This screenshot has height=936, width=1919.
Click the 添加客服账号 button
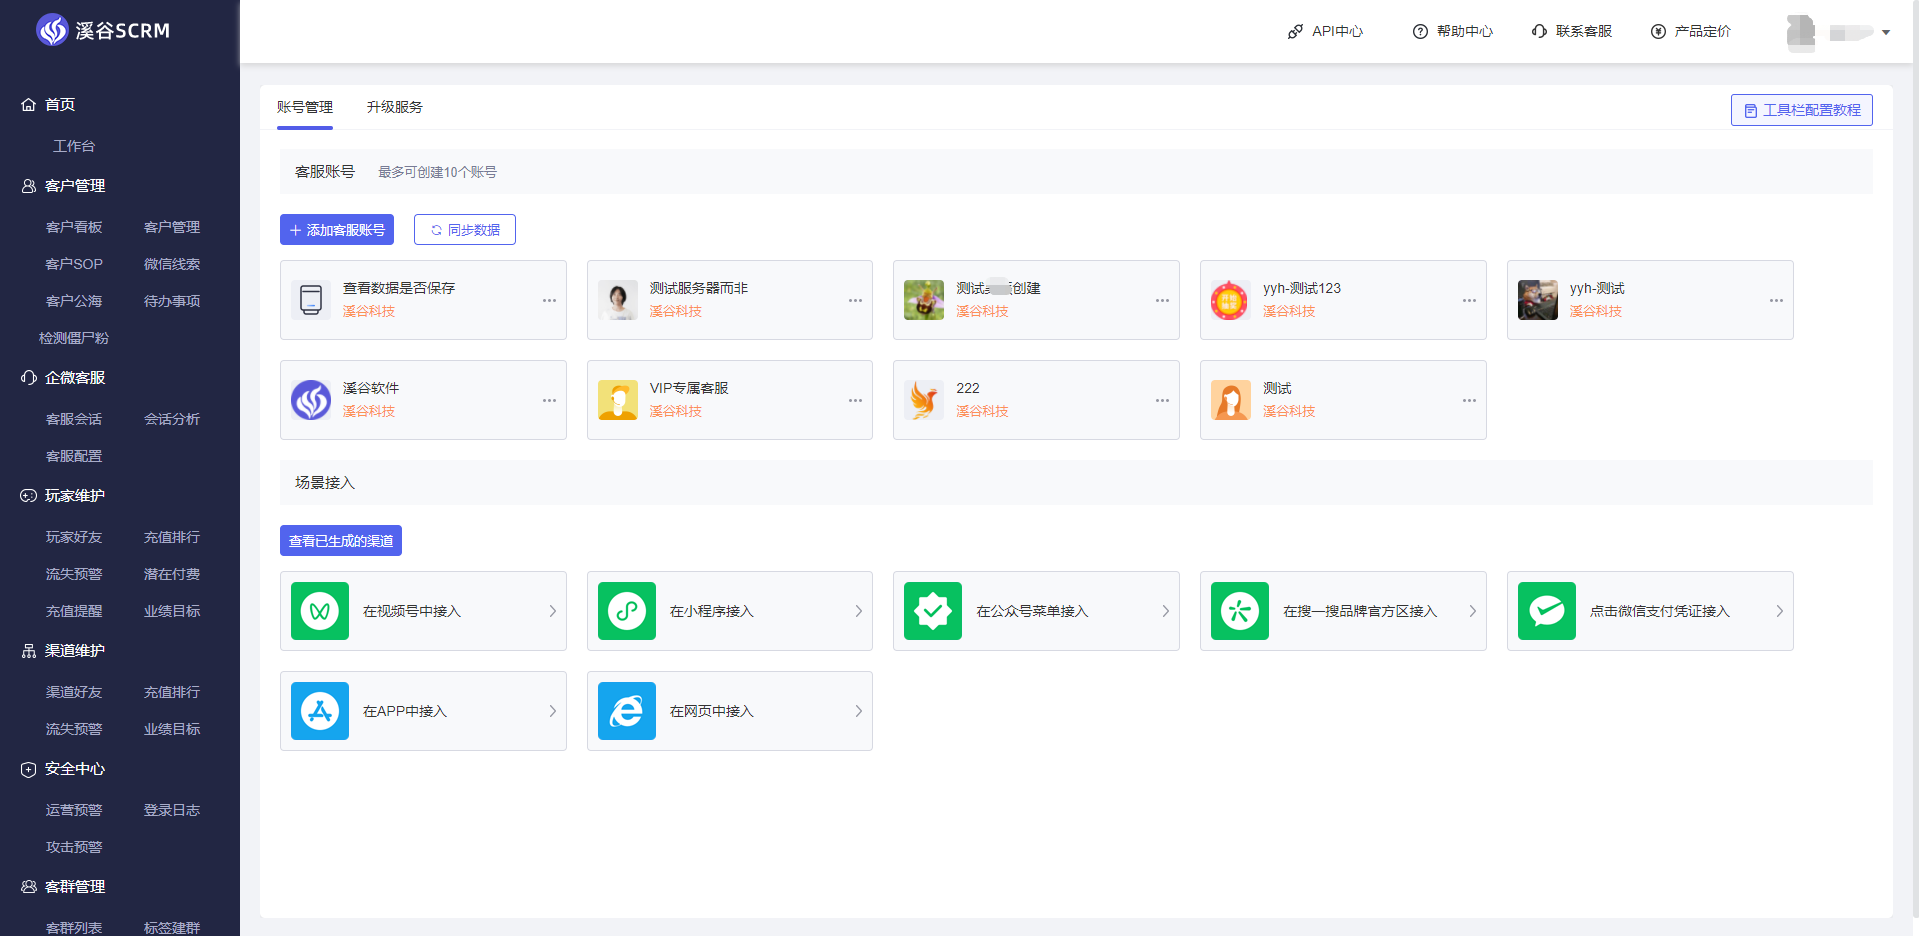(x=337, y=230)
